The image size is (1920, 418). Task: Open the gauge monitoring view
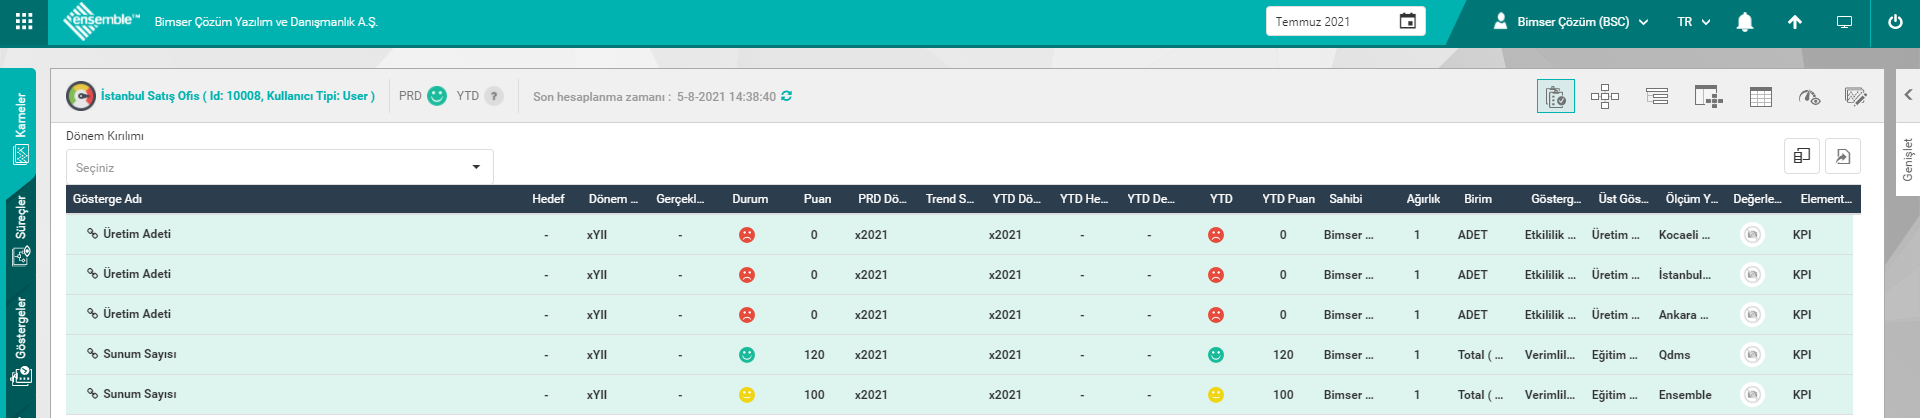point(1808,97)
